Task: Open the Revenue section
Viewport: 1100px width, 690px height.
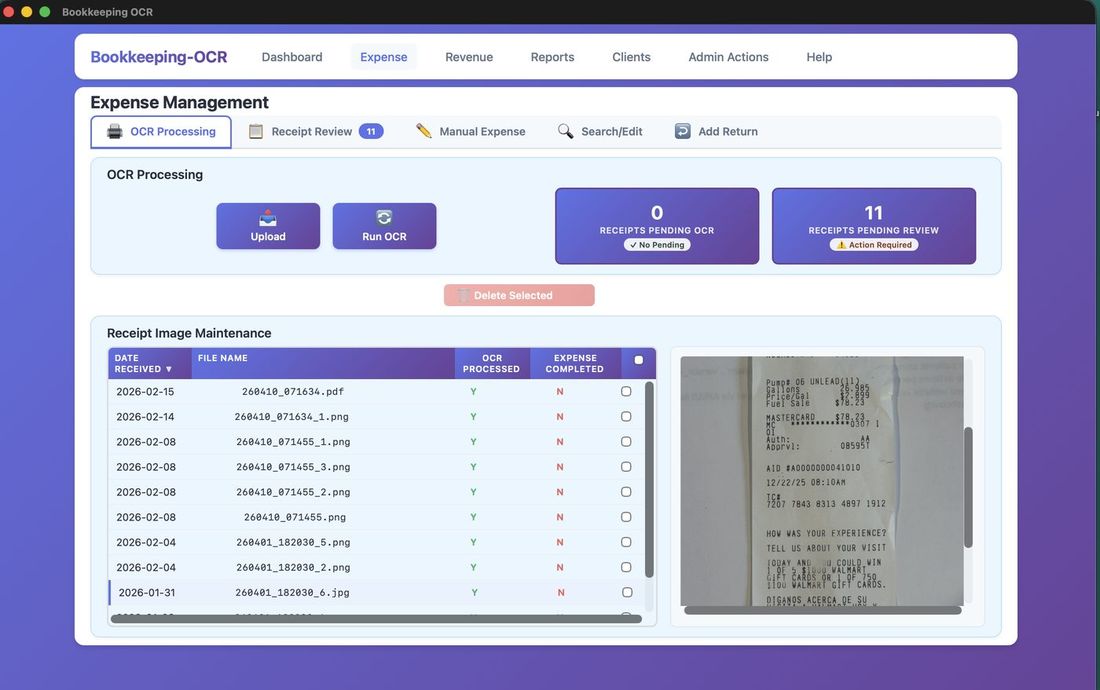Action: coord(468,57)
